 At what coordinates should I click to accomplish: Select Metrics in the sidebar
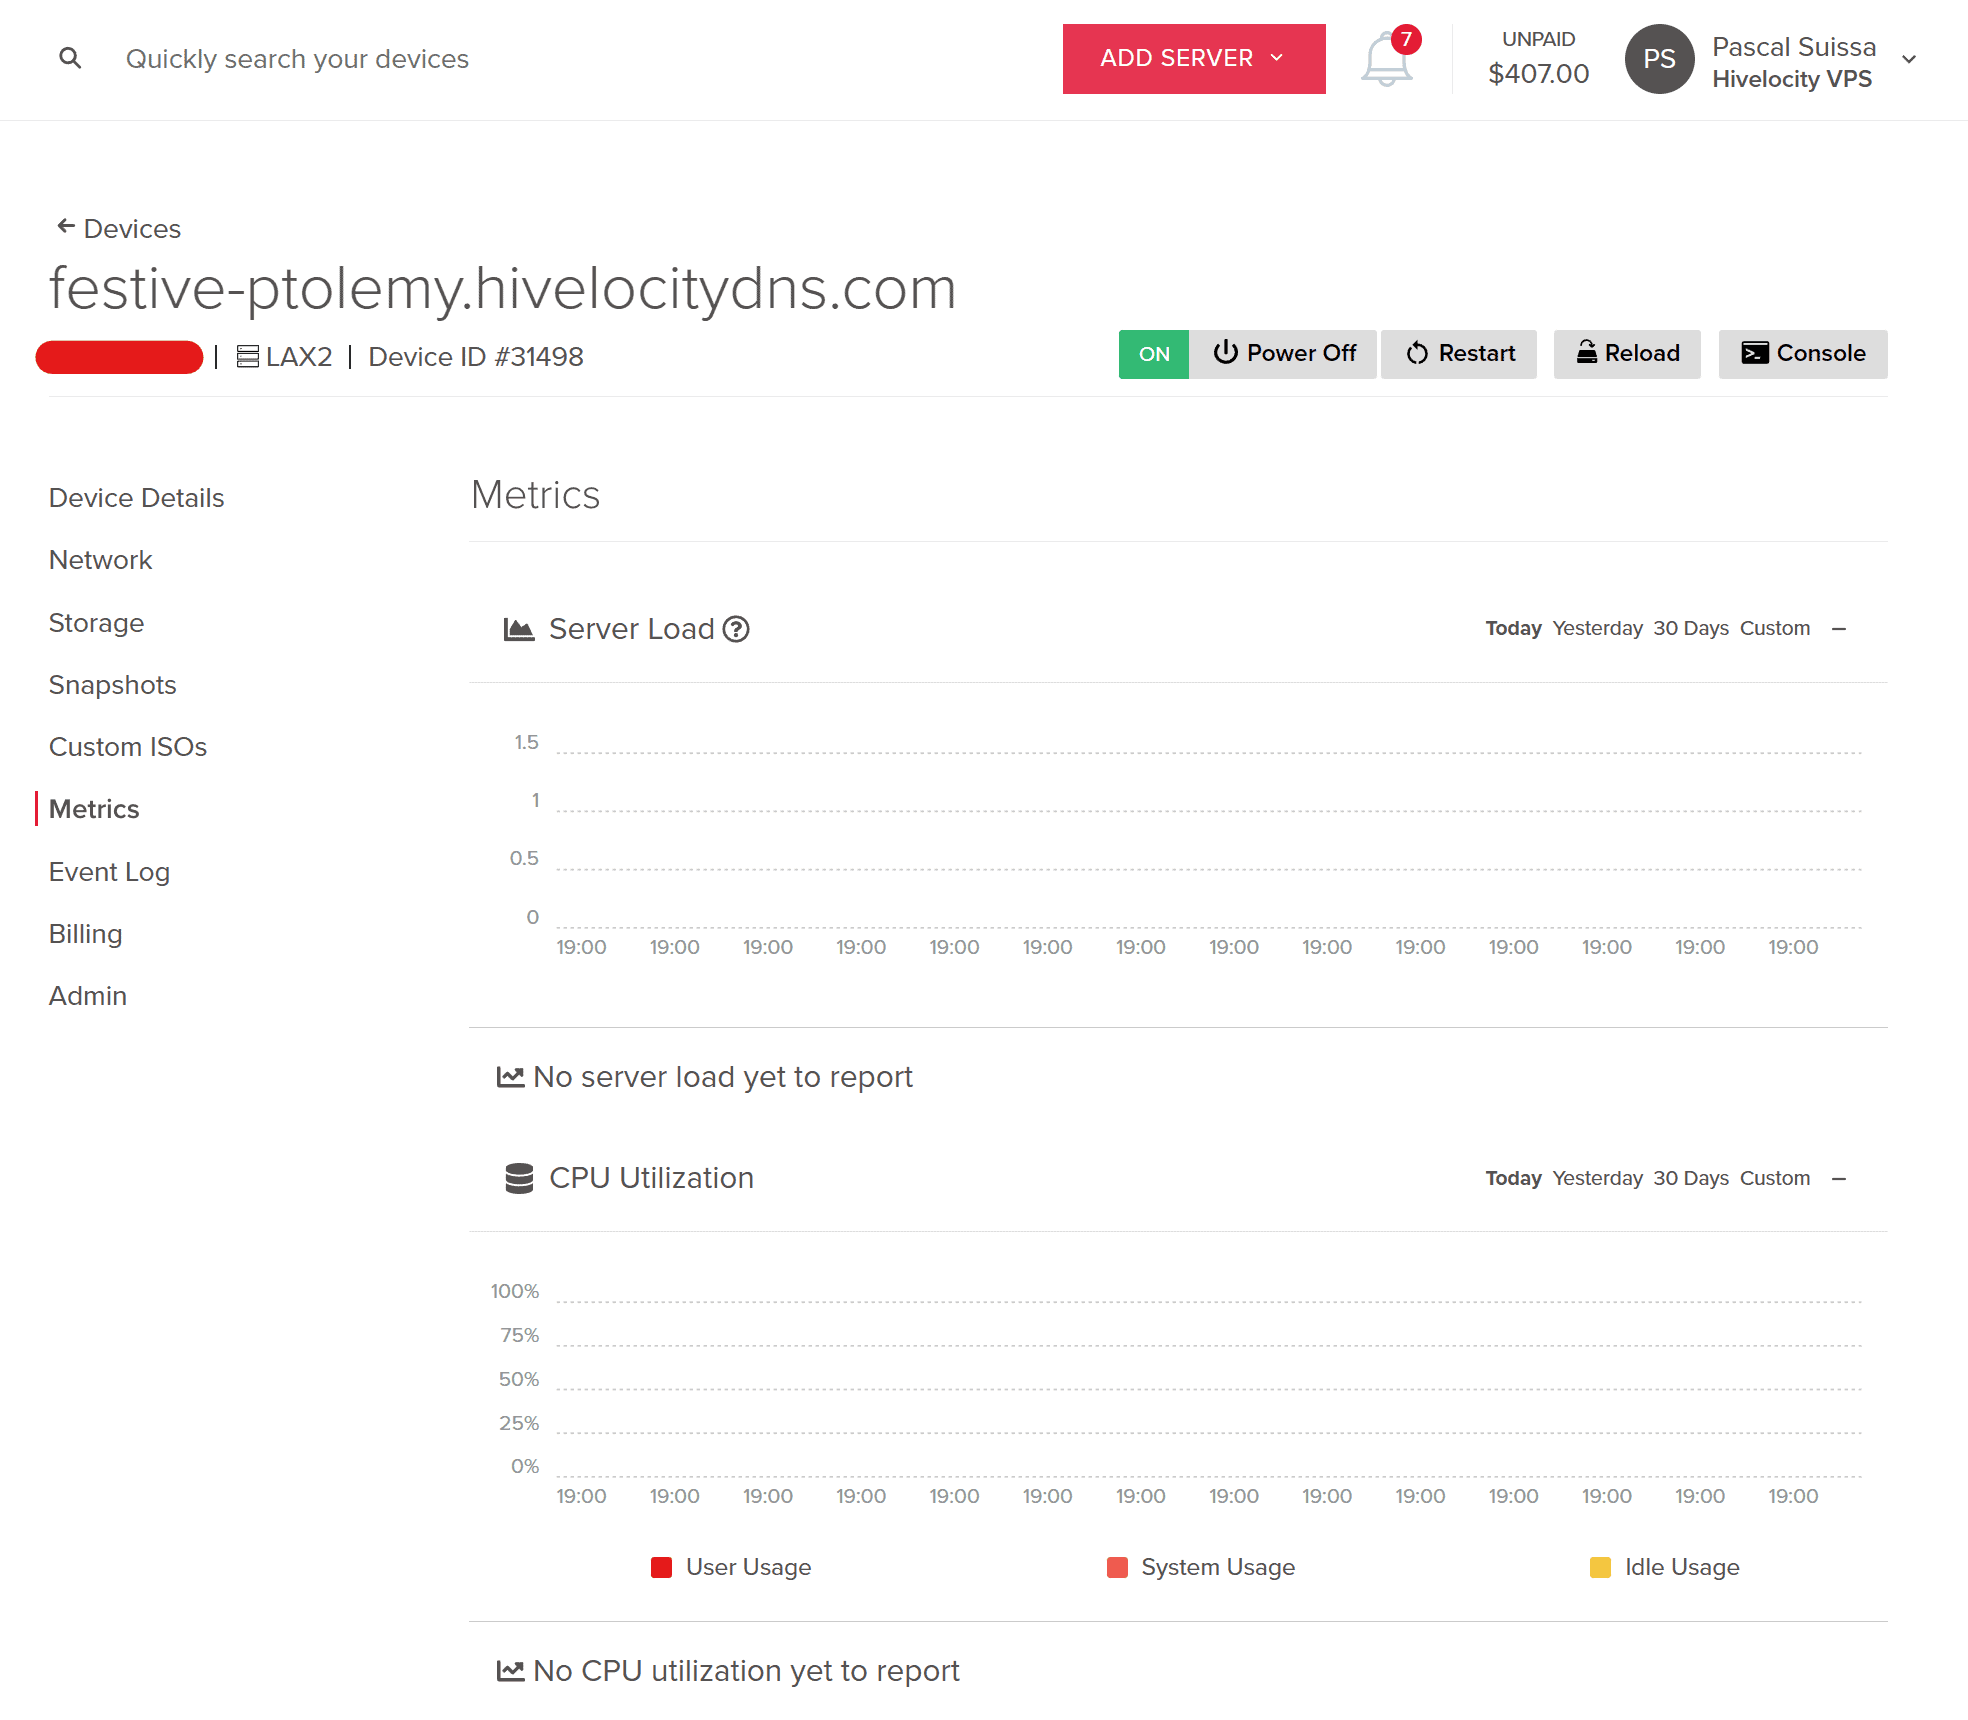point(94,808)
